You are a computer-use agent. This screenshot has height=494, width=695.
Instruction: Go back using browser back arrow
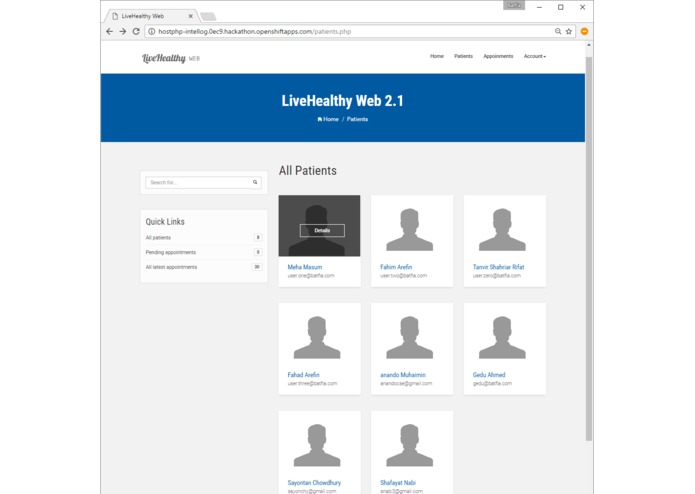(109, 31)
